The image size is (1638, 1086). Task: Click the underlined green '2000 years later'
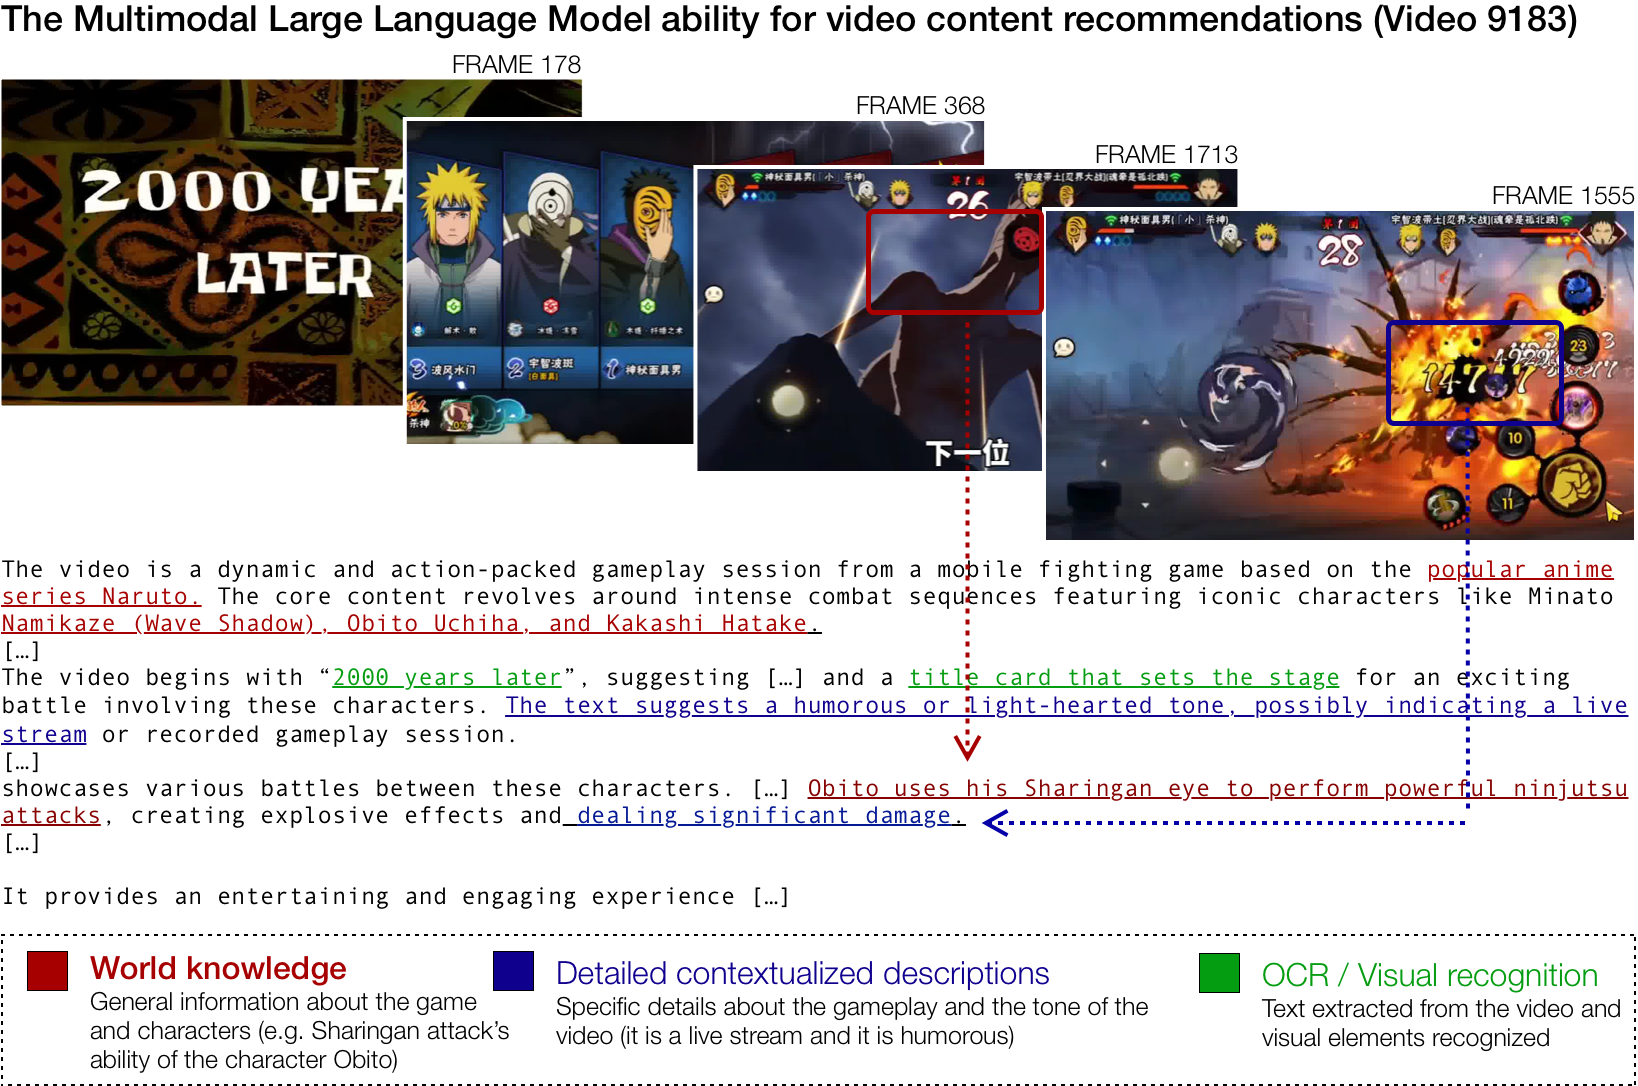pyautogui.click(x=447, y=678)
